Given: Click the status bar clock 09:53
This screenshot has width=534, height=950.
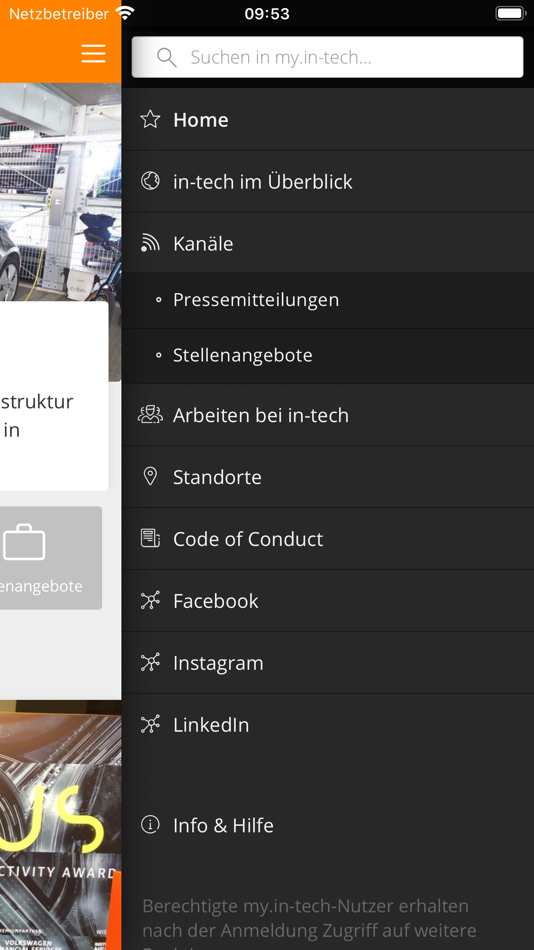Looking at the screenshot, I should pos(267,13).
